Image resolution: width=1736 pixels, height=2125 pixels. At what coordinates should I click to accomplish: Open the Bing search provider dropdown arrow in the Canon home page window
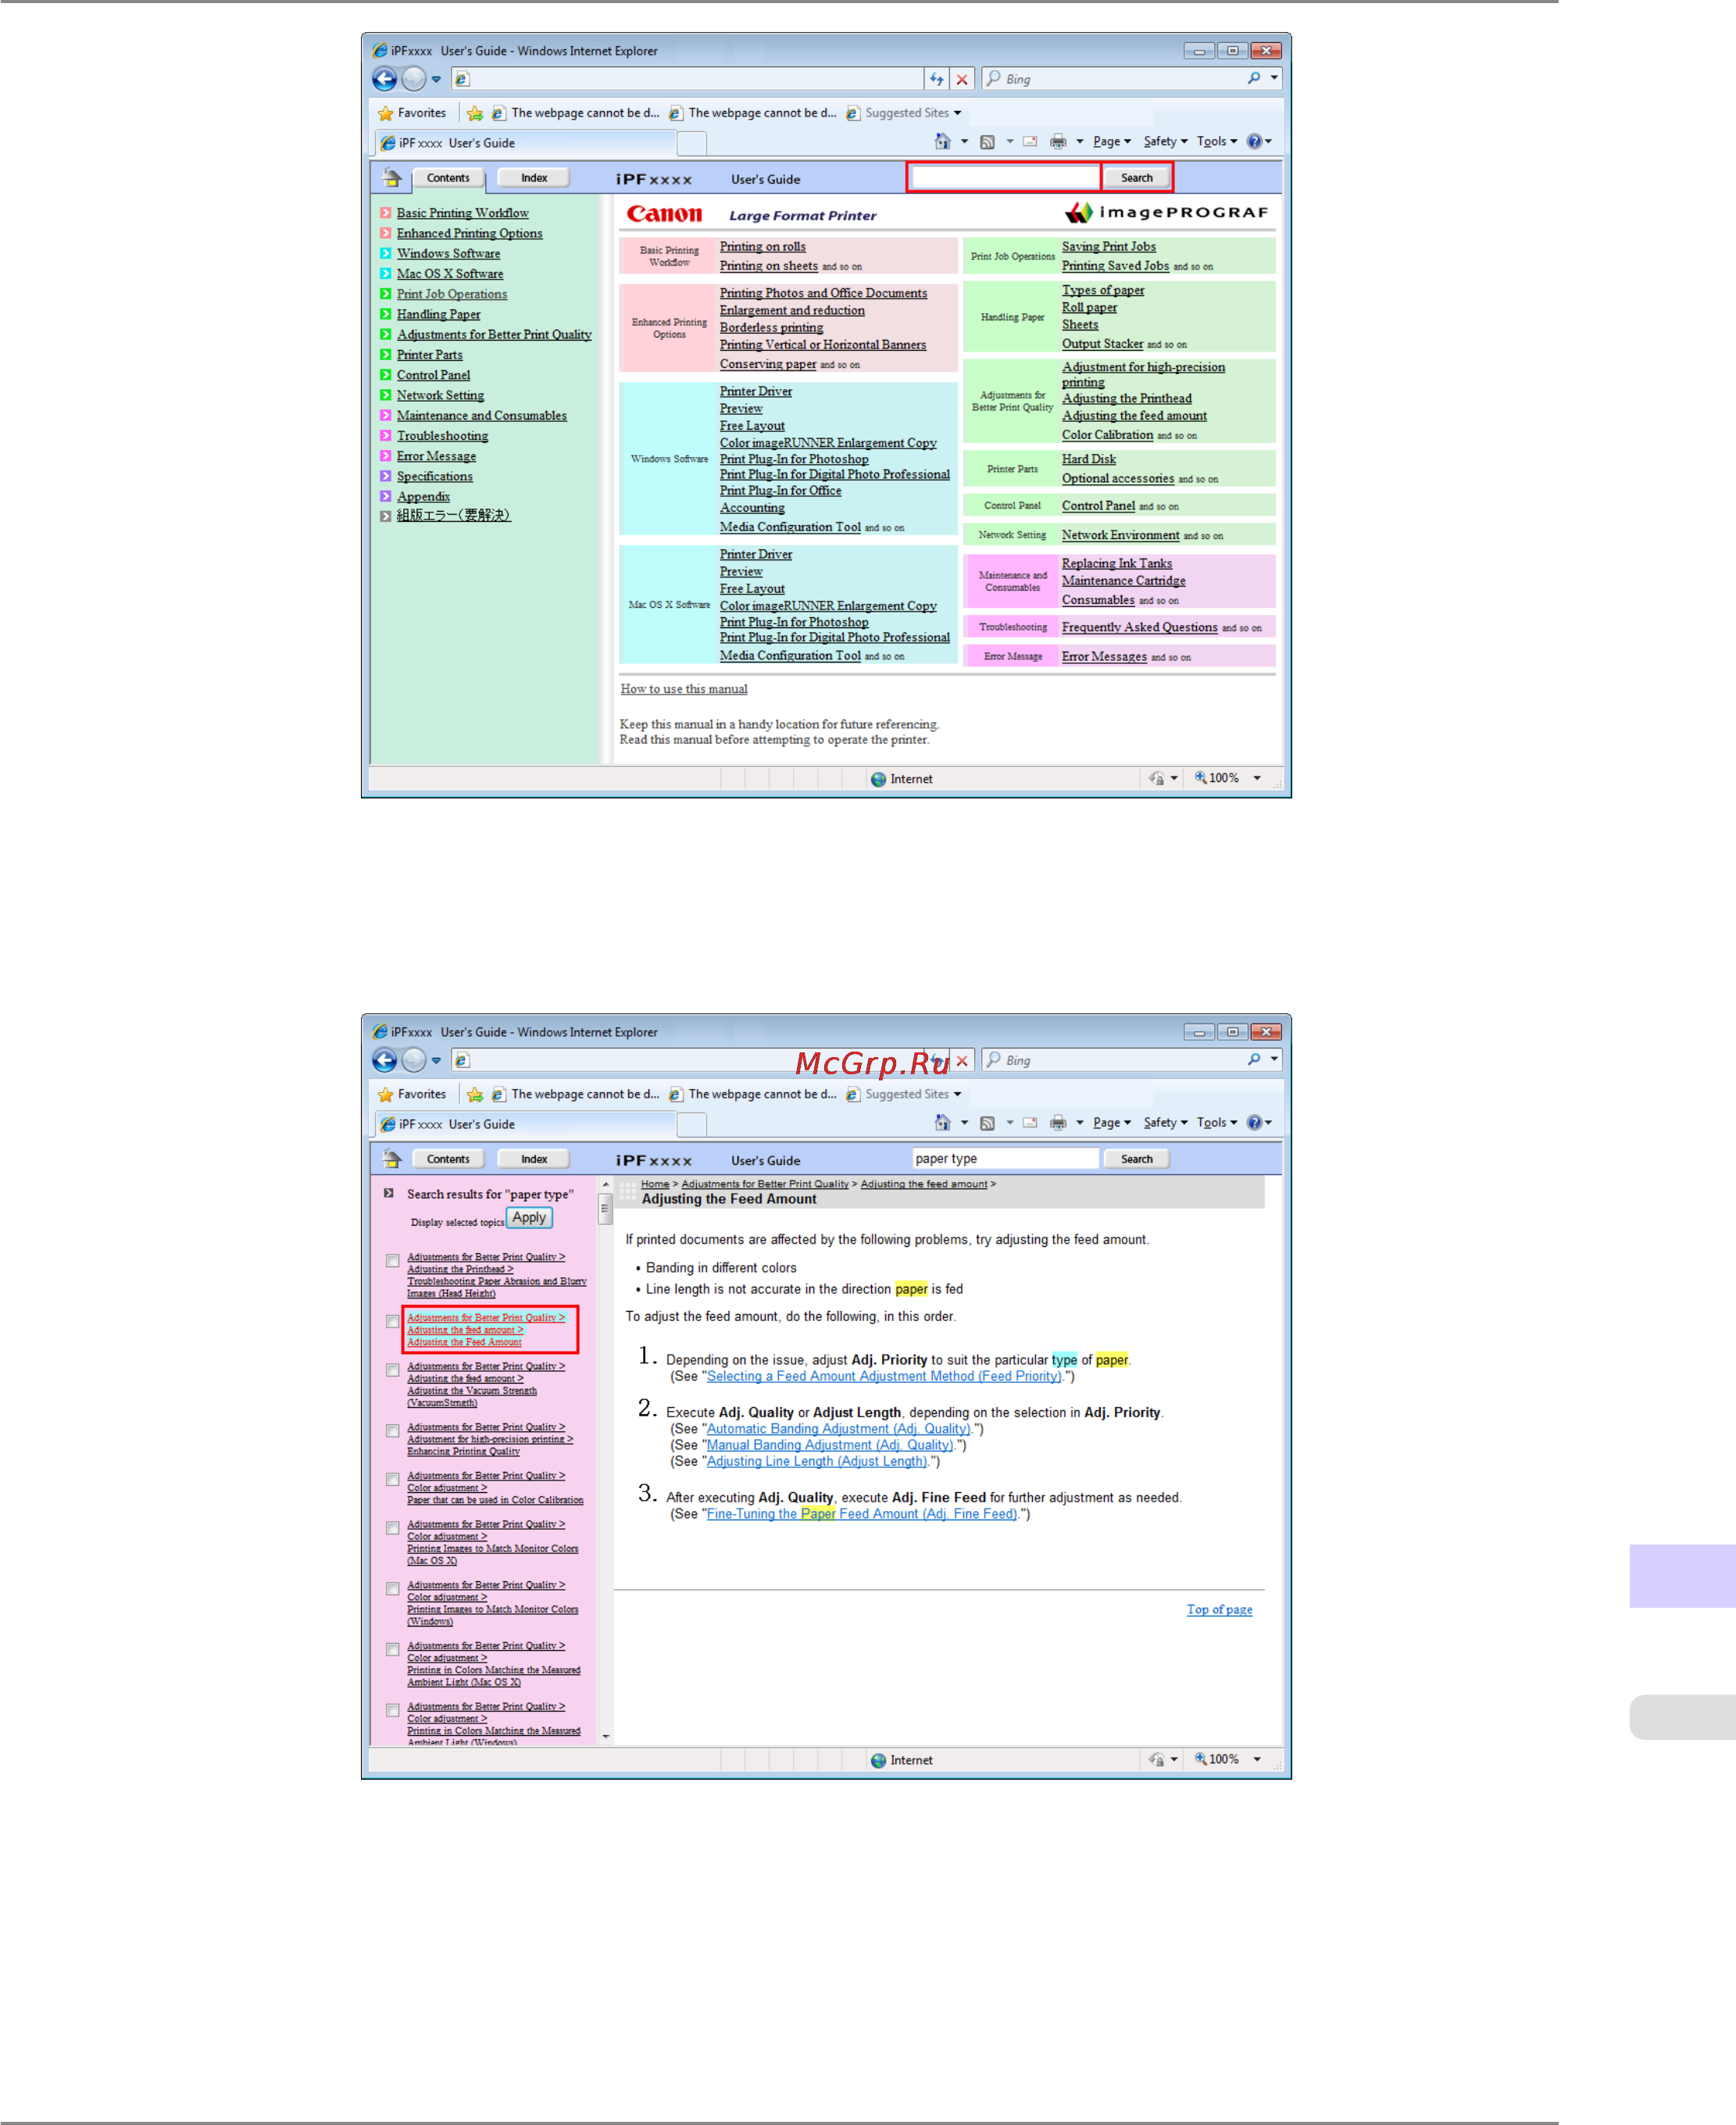tap(1274, 78)
